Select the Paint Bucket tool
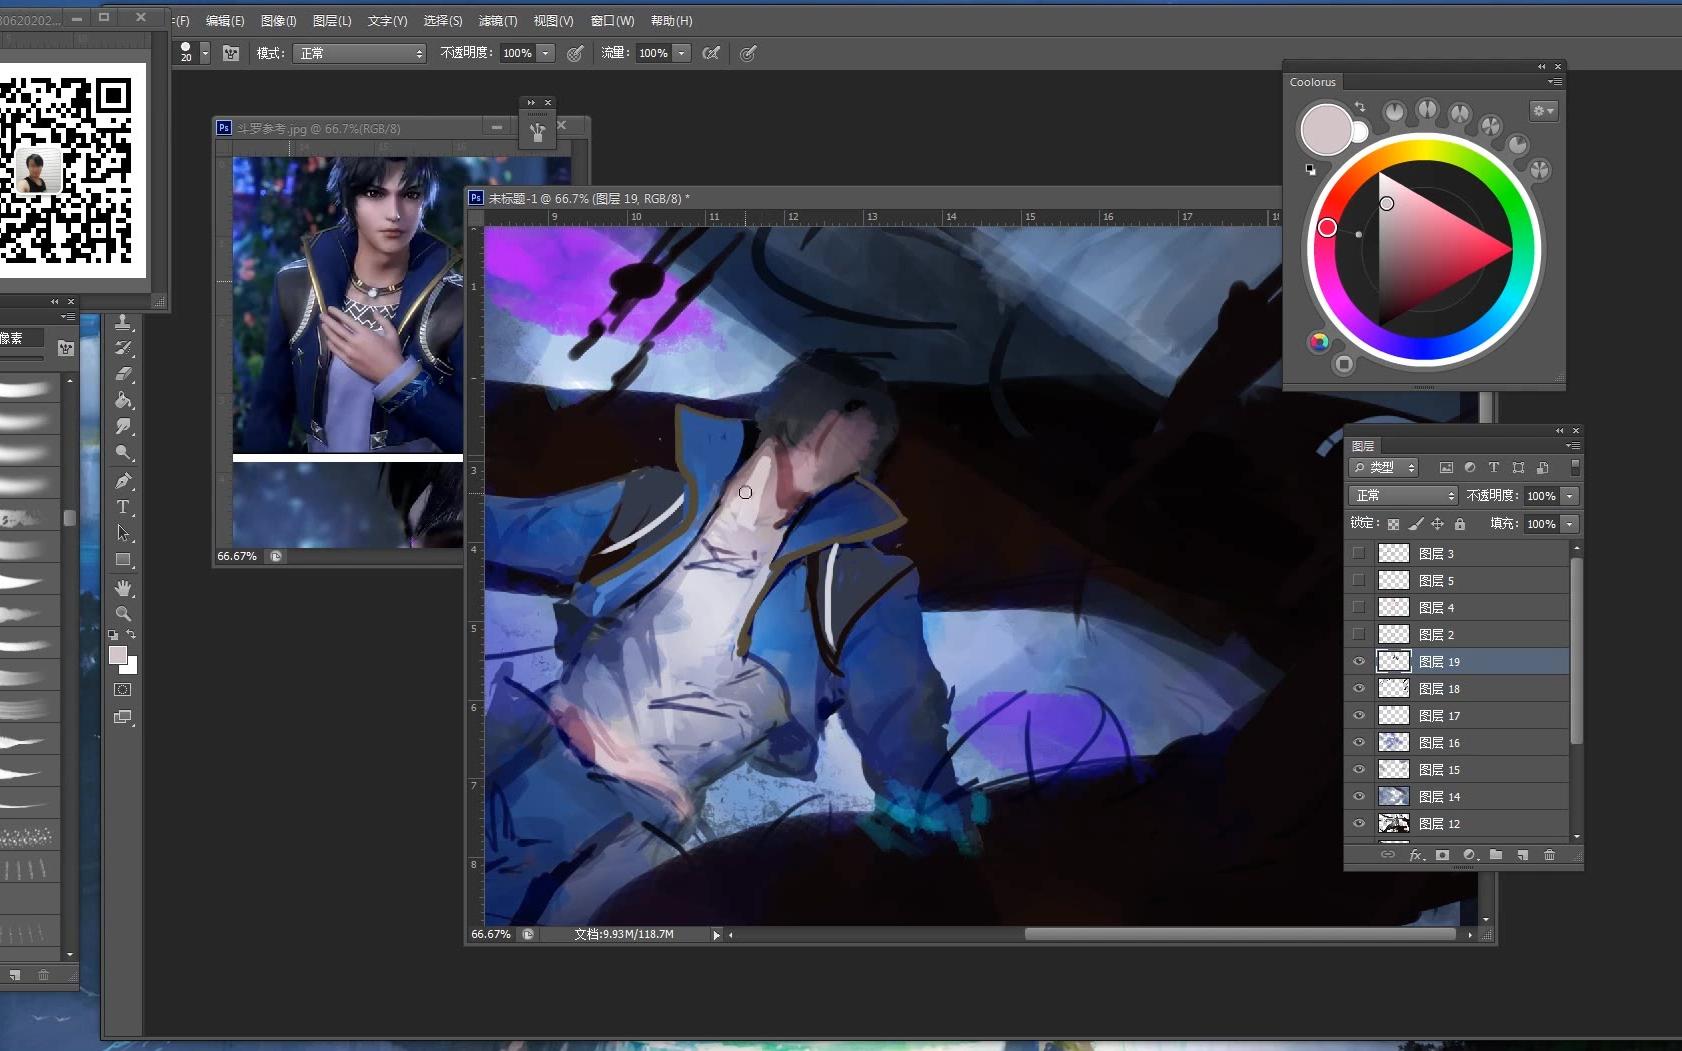1682x1051 pixels. (x=123, y=400)
